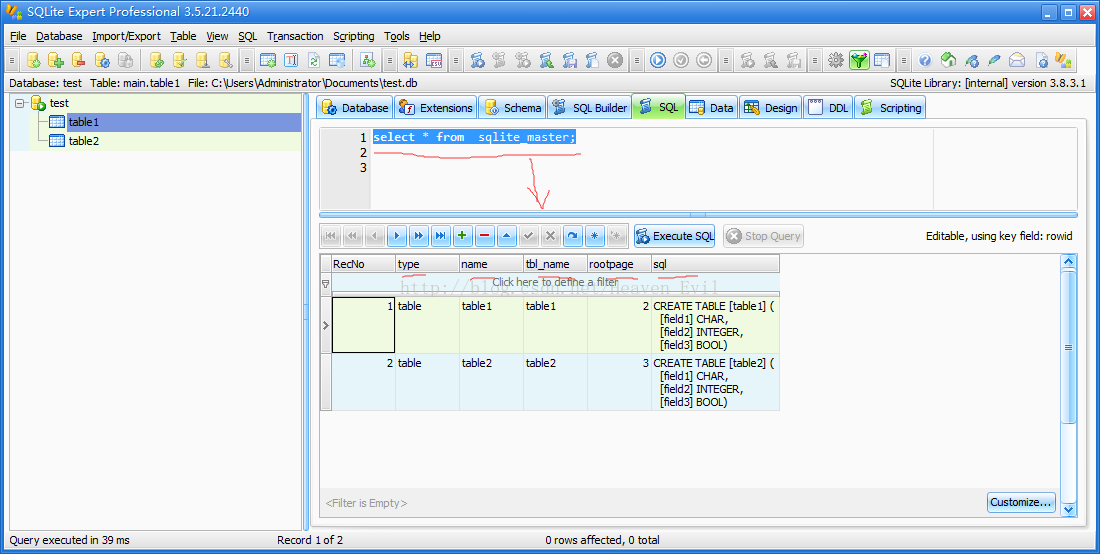The width and height of the screenshot is (1100, 554).
Task: Go to next record in navigator
Action: [396, 236]
